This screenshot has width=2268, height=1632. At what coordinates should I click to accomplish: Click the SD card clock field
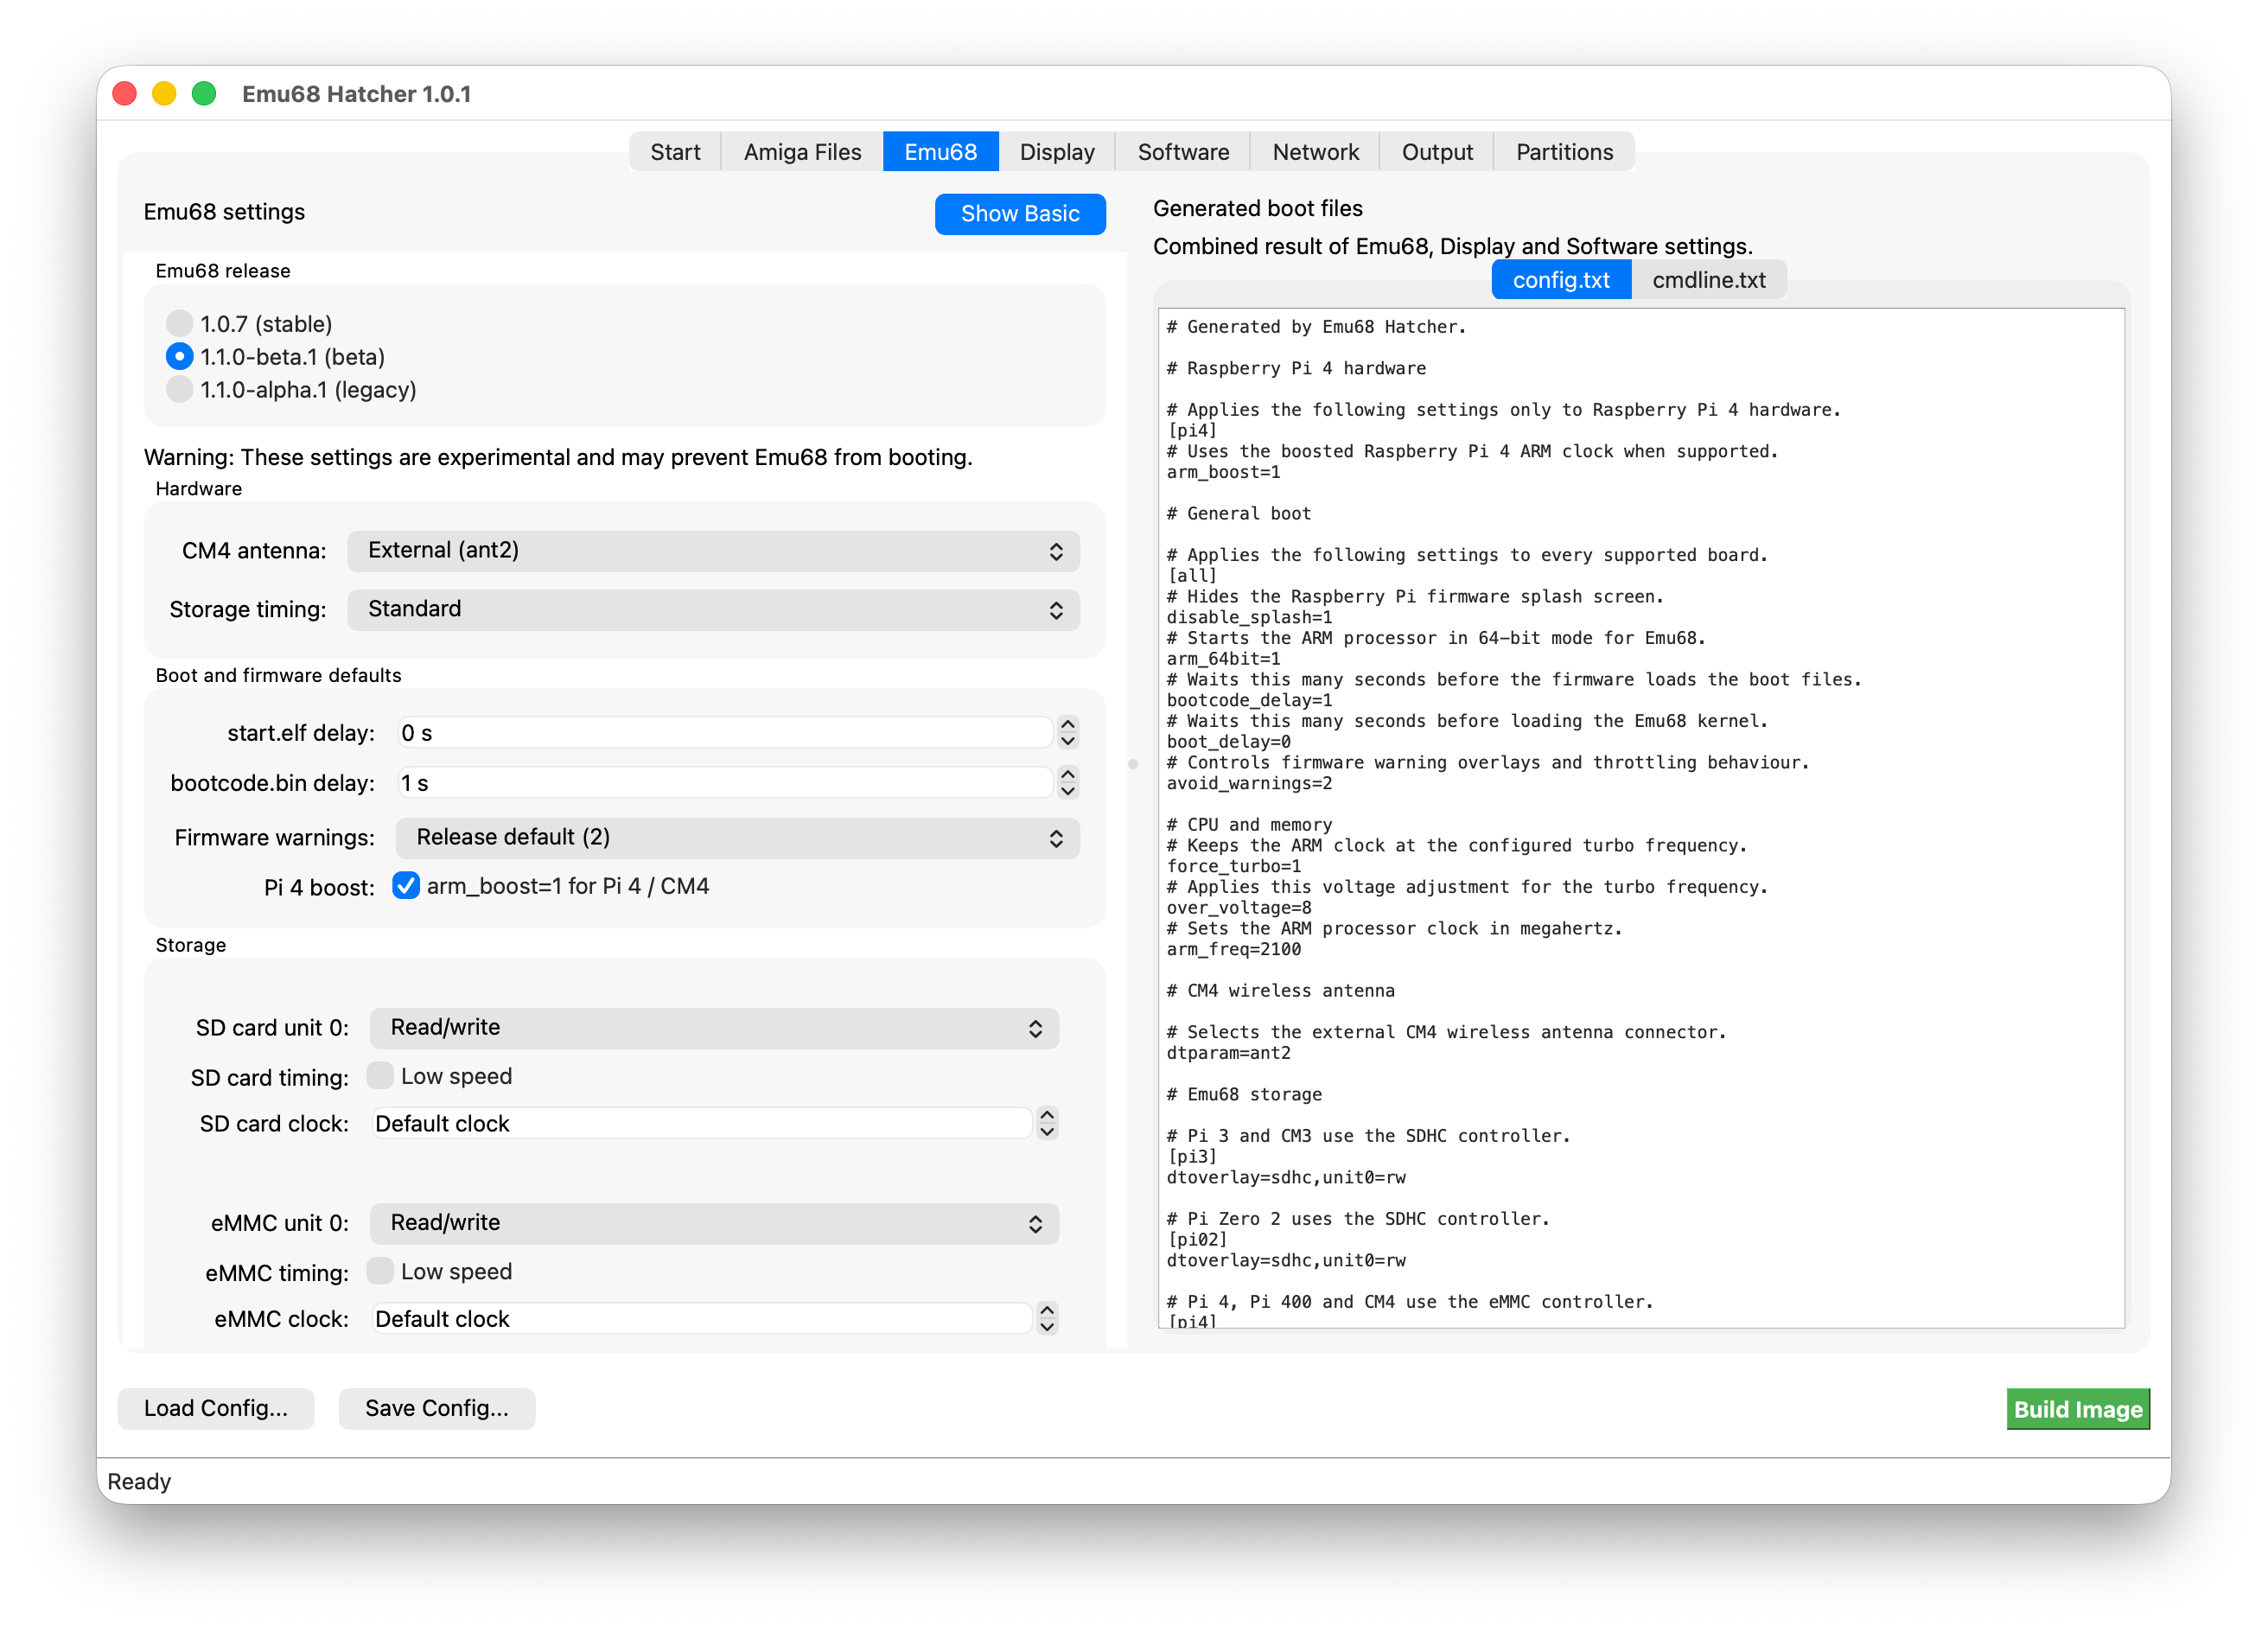tap(701, 1123)
